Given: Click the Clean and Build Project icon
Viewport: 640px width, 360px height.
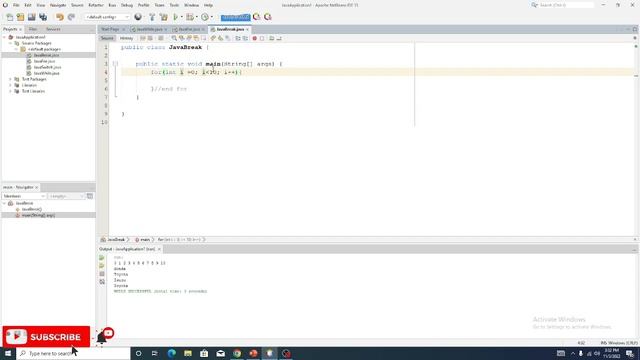Looking at the screenshot, I should (x=164, y=17).
